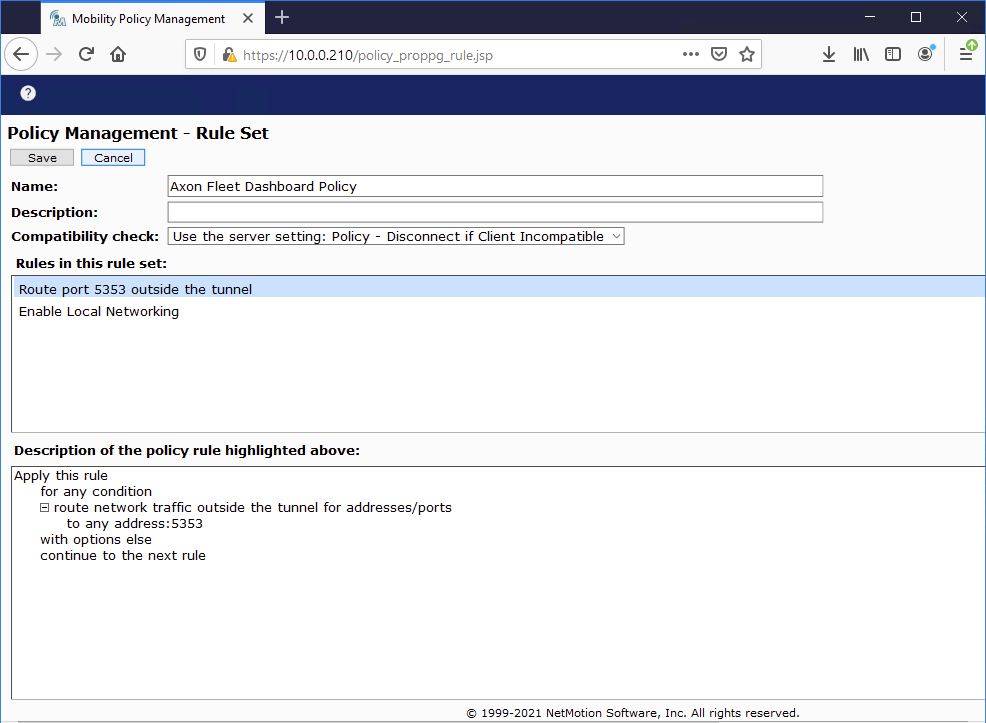This screenshot has width=986, height=723.
Task: Open the browser home page
Action: click(x=118, y=55)
